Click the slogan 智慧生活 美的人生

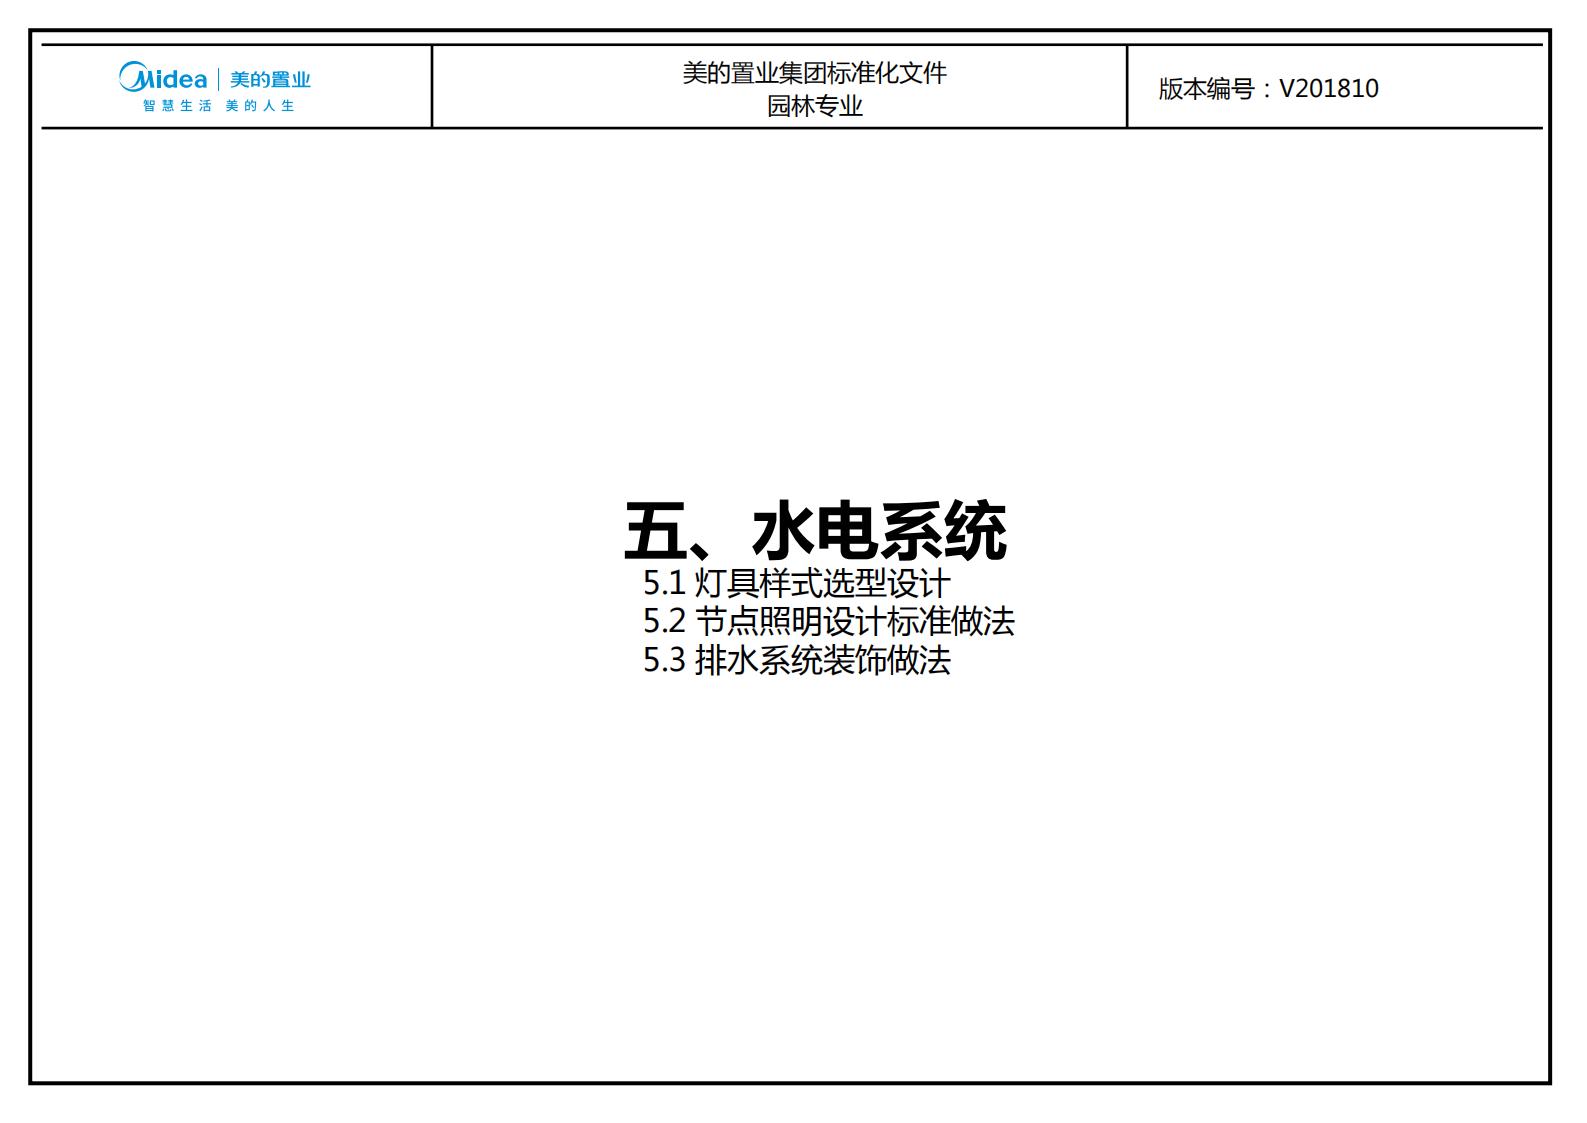pos(218,106)
